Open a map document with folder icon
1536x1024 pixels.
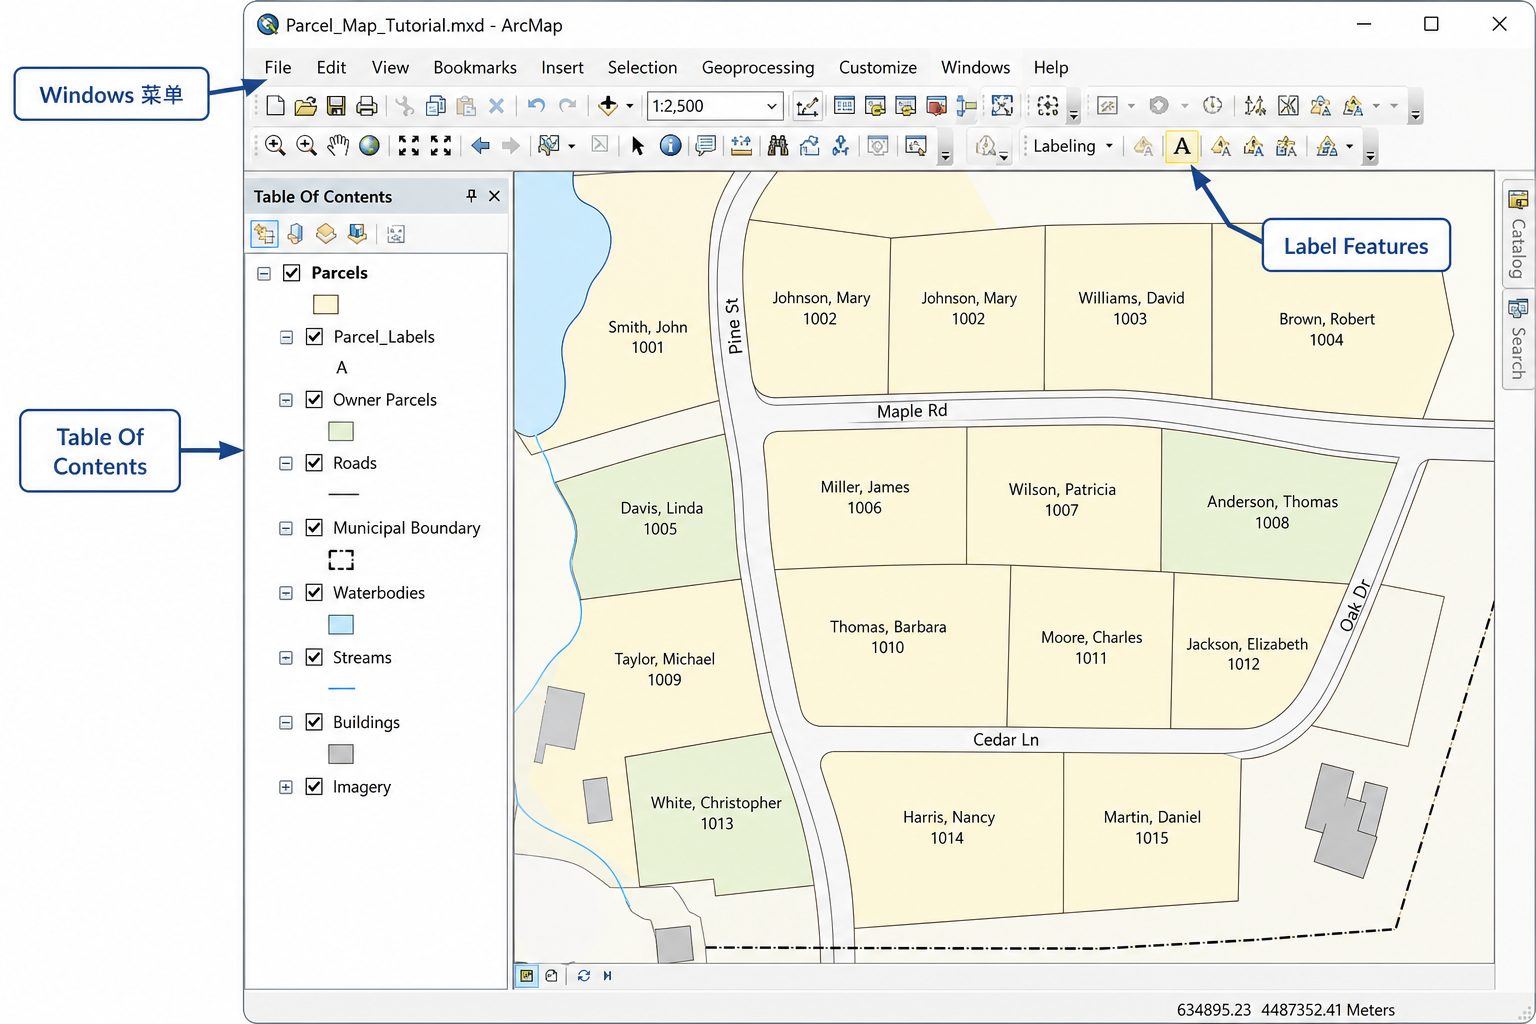(x=306, y=106)
